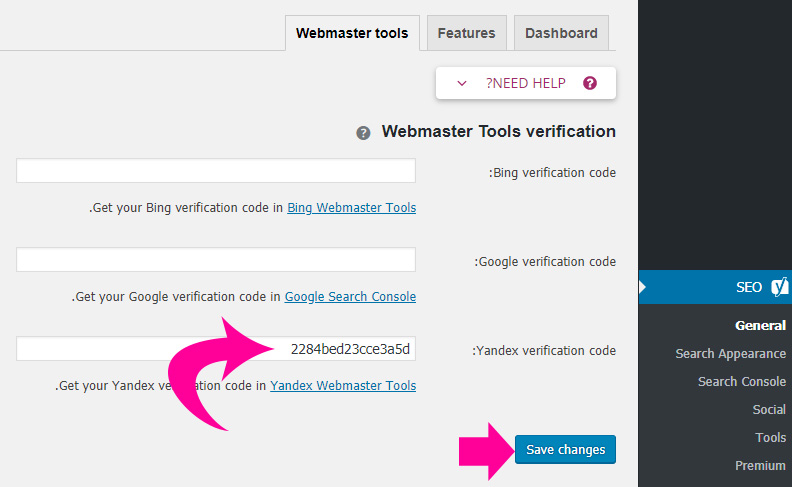Screen dimensions: 792x487
Task: Open the Dashboard tab
Action: click(561, 33)
